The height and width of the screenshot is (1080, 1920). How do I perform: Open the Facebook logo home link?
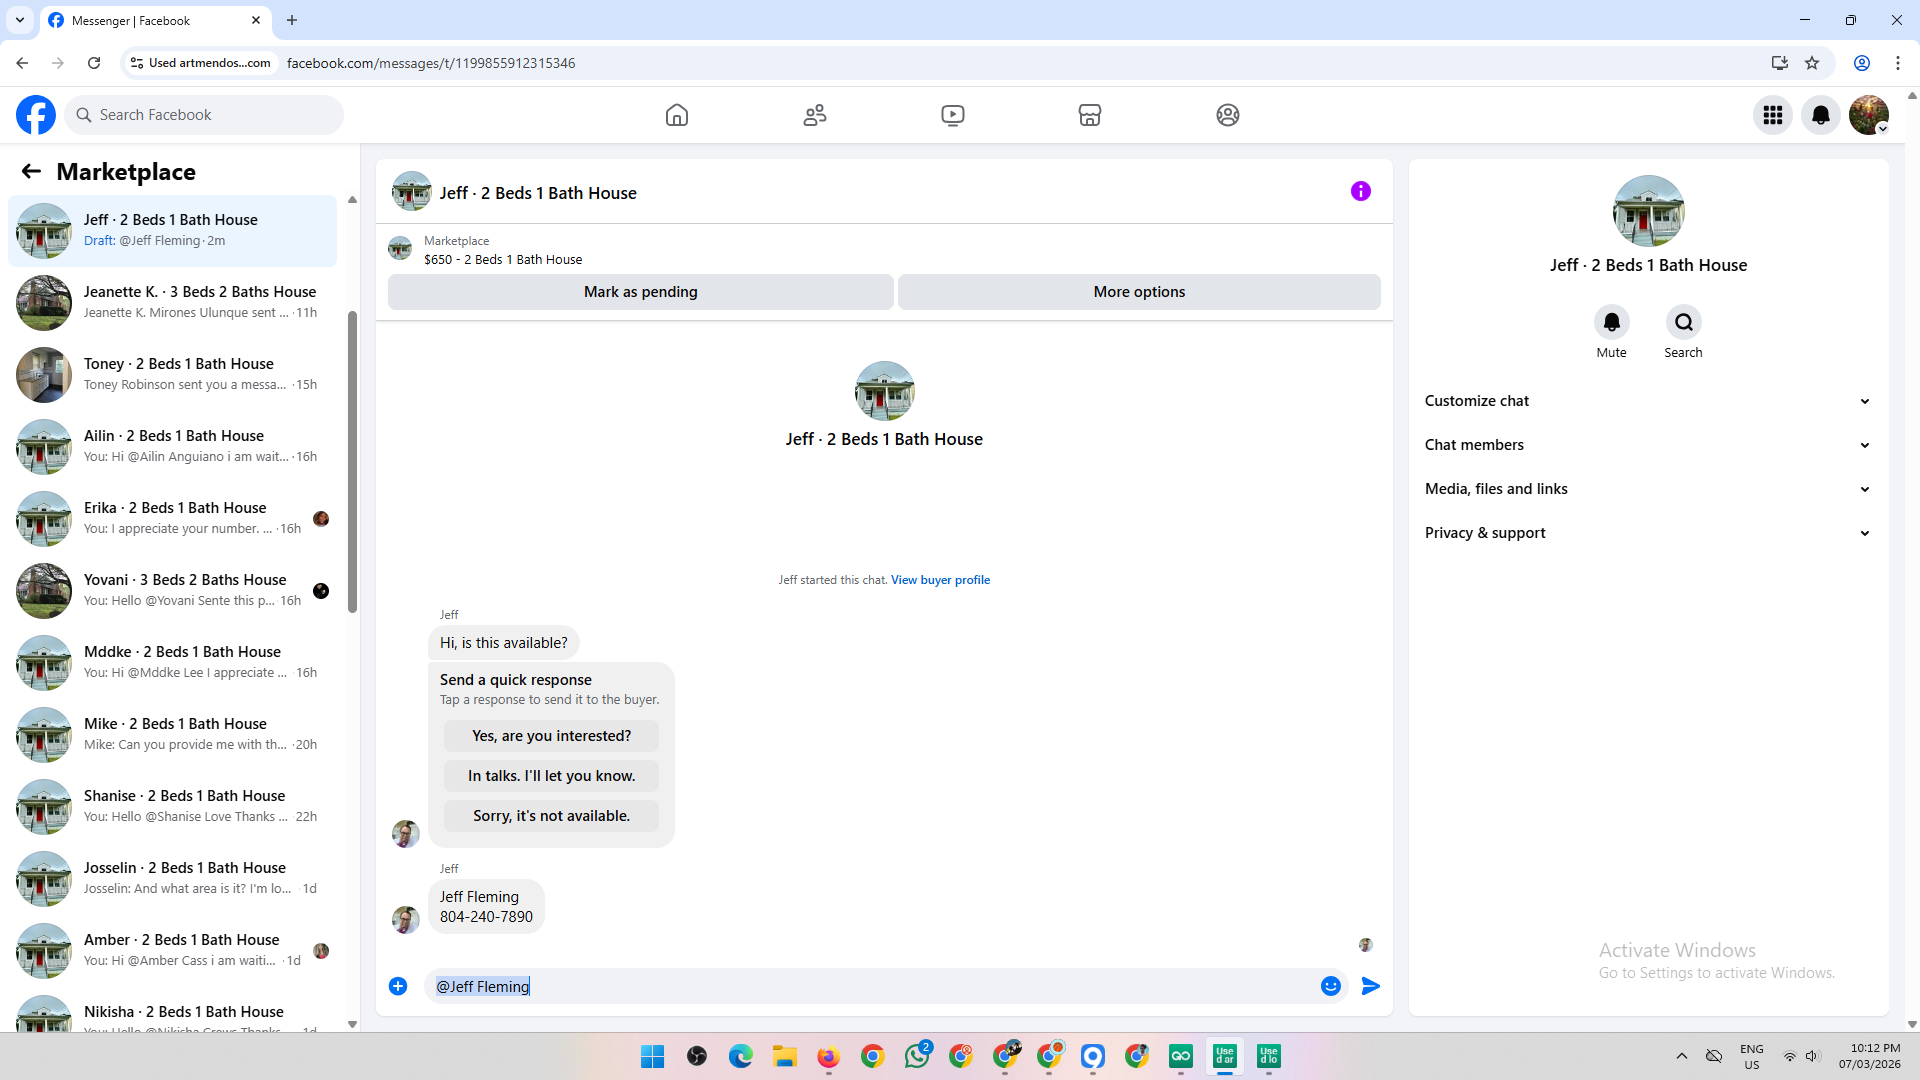36,115
